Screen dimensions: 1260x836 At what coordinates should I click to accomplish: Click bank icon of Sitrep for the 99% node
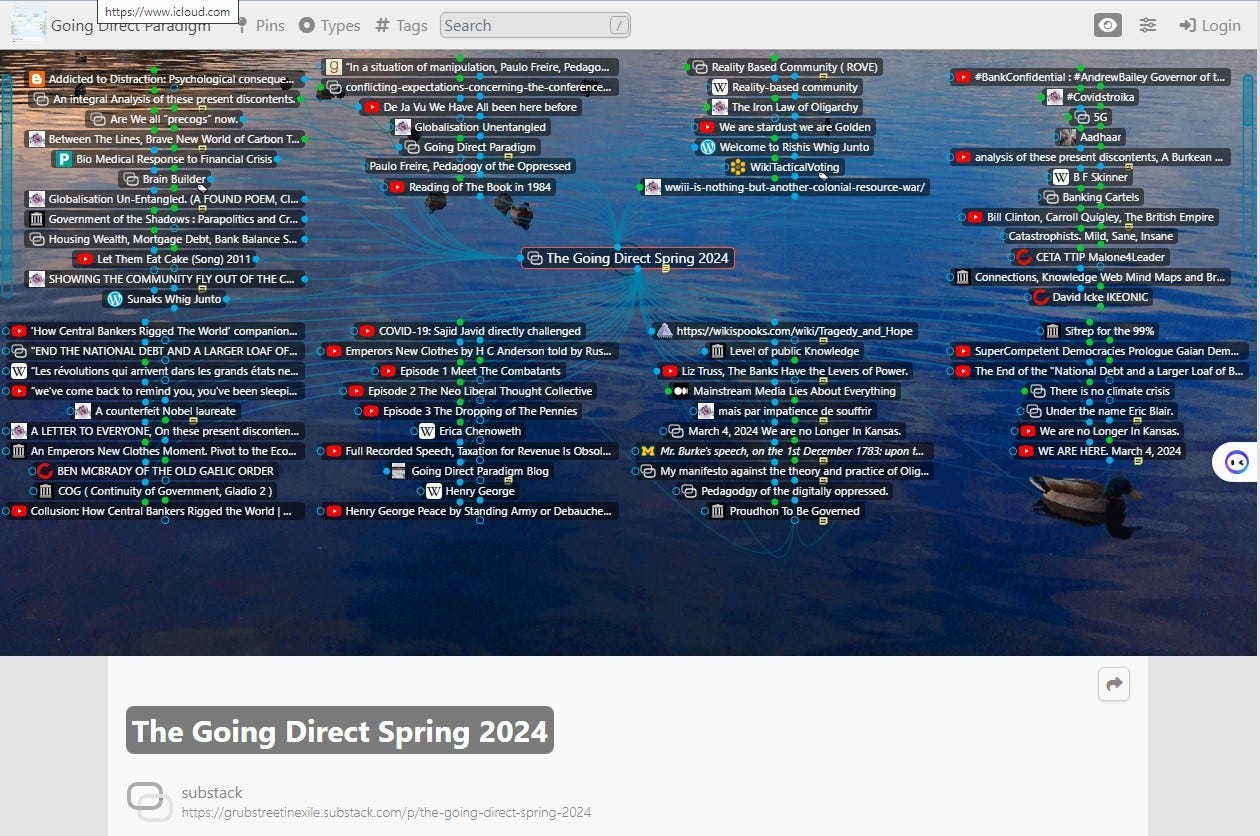1052,331
